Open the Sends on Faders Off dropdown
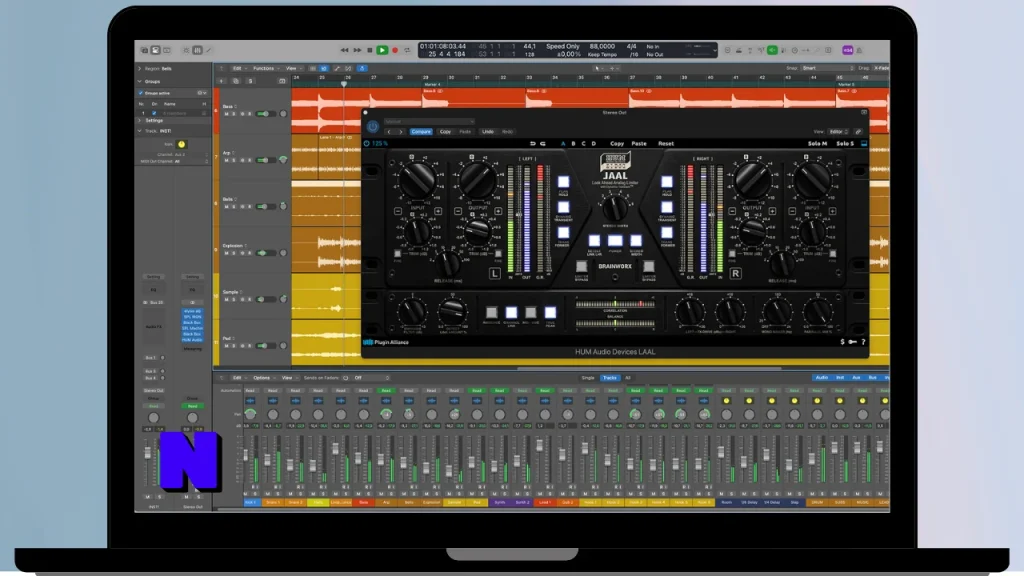1024x576 pixels. (x=370, y=378)
